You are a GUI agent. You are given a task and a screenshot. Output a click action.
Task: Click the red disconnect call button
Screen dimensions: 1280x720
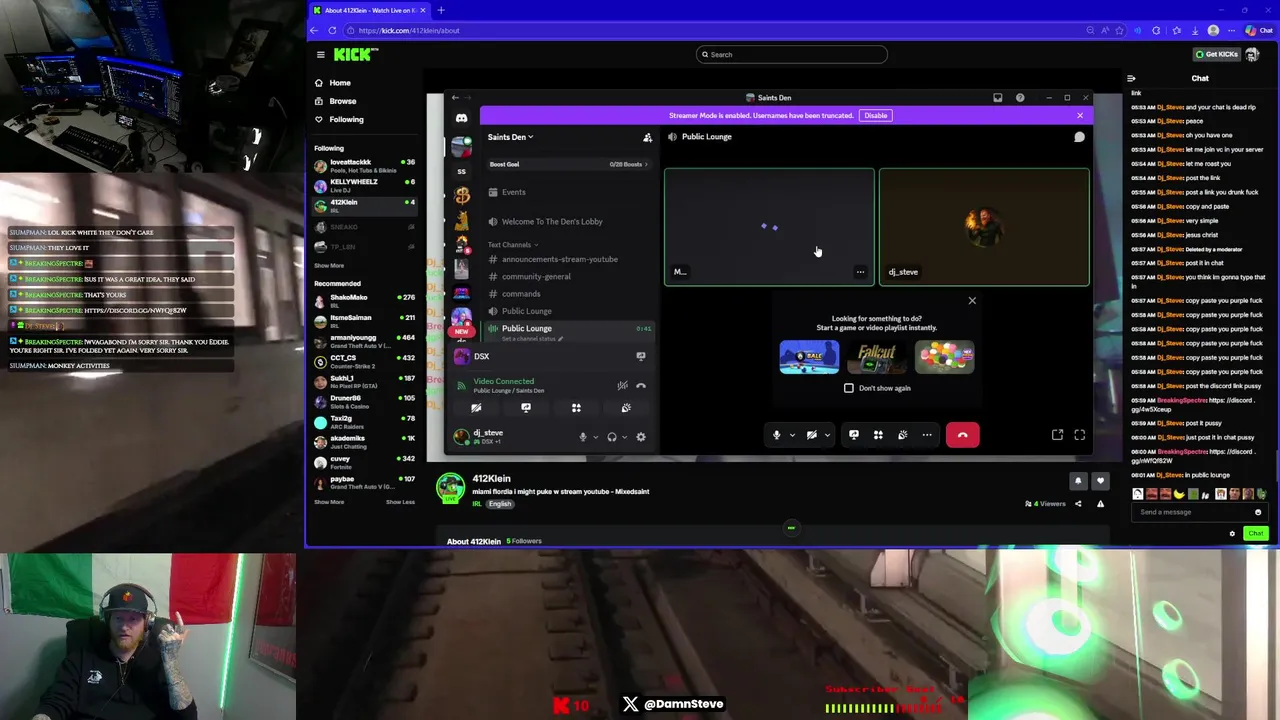[962, 435]
